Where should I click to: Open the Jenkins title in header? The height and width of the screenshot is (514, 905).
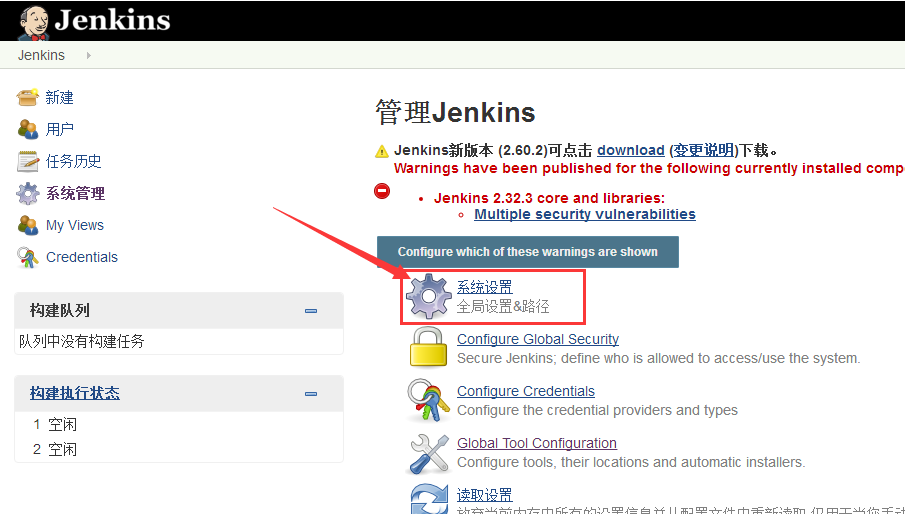point(113,20)
